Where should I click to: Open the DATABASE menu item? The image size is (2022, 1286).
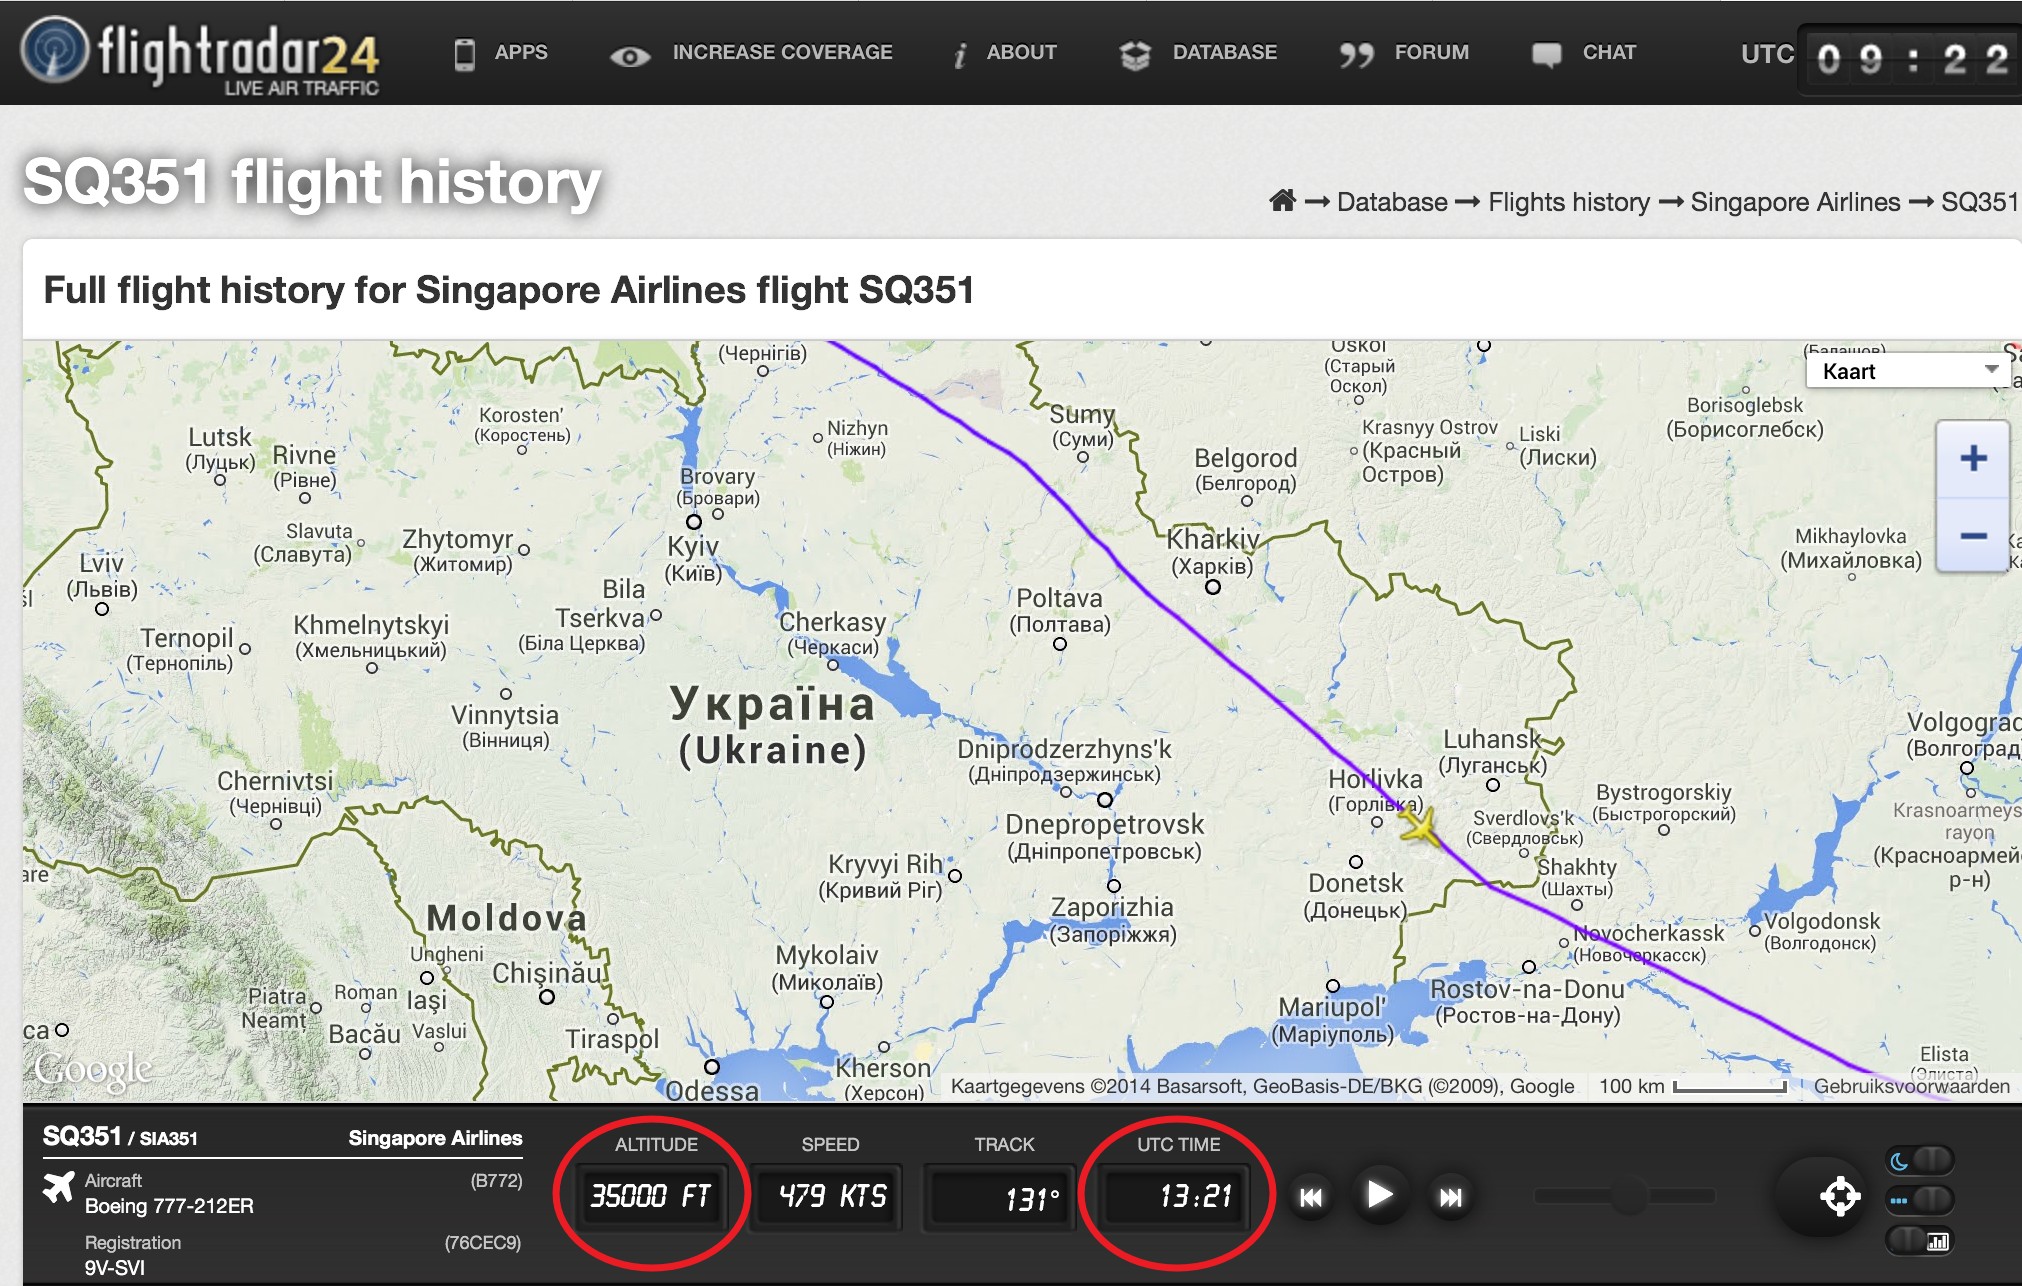click(1198, 53)
